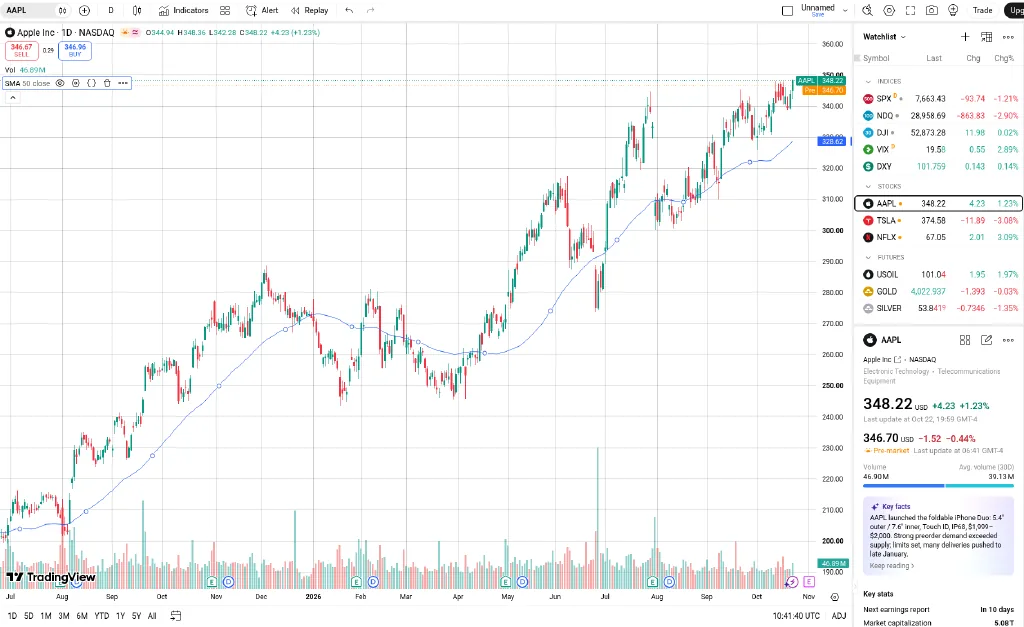Select the 6M time range
Screen dimensions: 1024x627
[x=82, y=616]
